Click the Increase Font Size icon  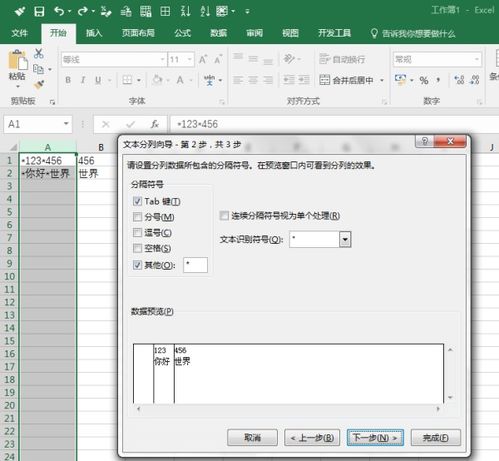(x=203, y=59)
